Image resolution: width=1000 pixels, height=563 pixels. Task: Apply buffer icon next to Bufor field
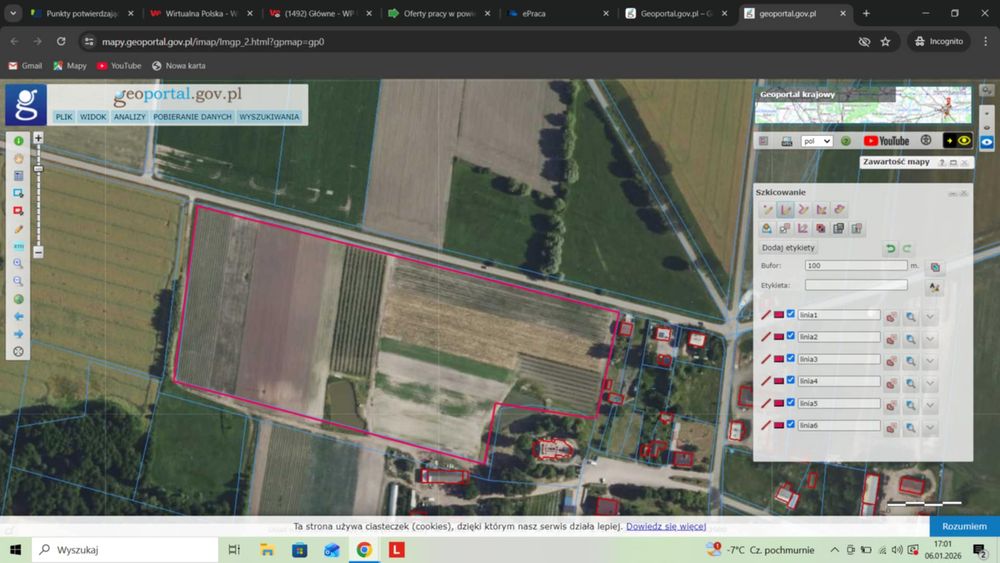(935, 267)
